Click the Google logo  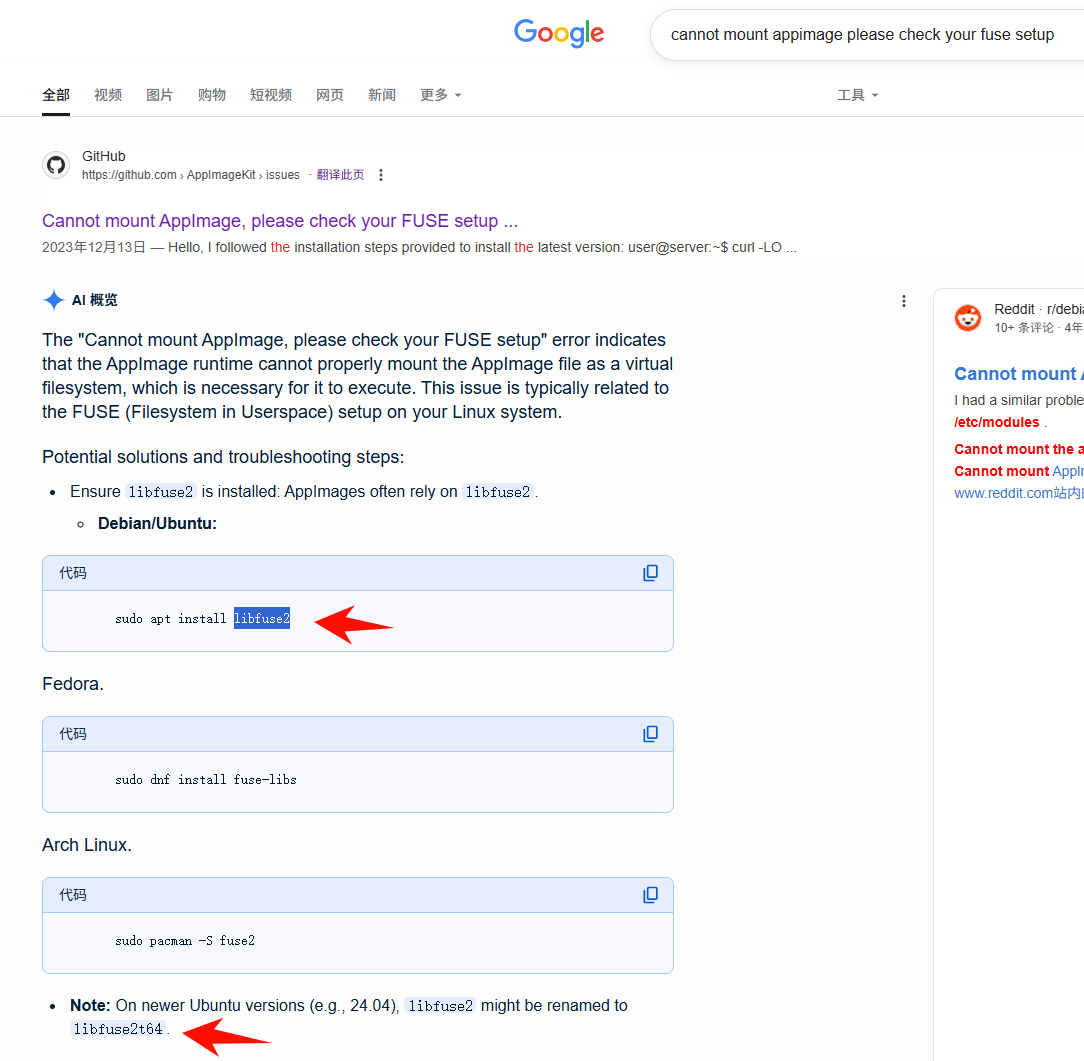pyautogui.click(x=559, y=33)
